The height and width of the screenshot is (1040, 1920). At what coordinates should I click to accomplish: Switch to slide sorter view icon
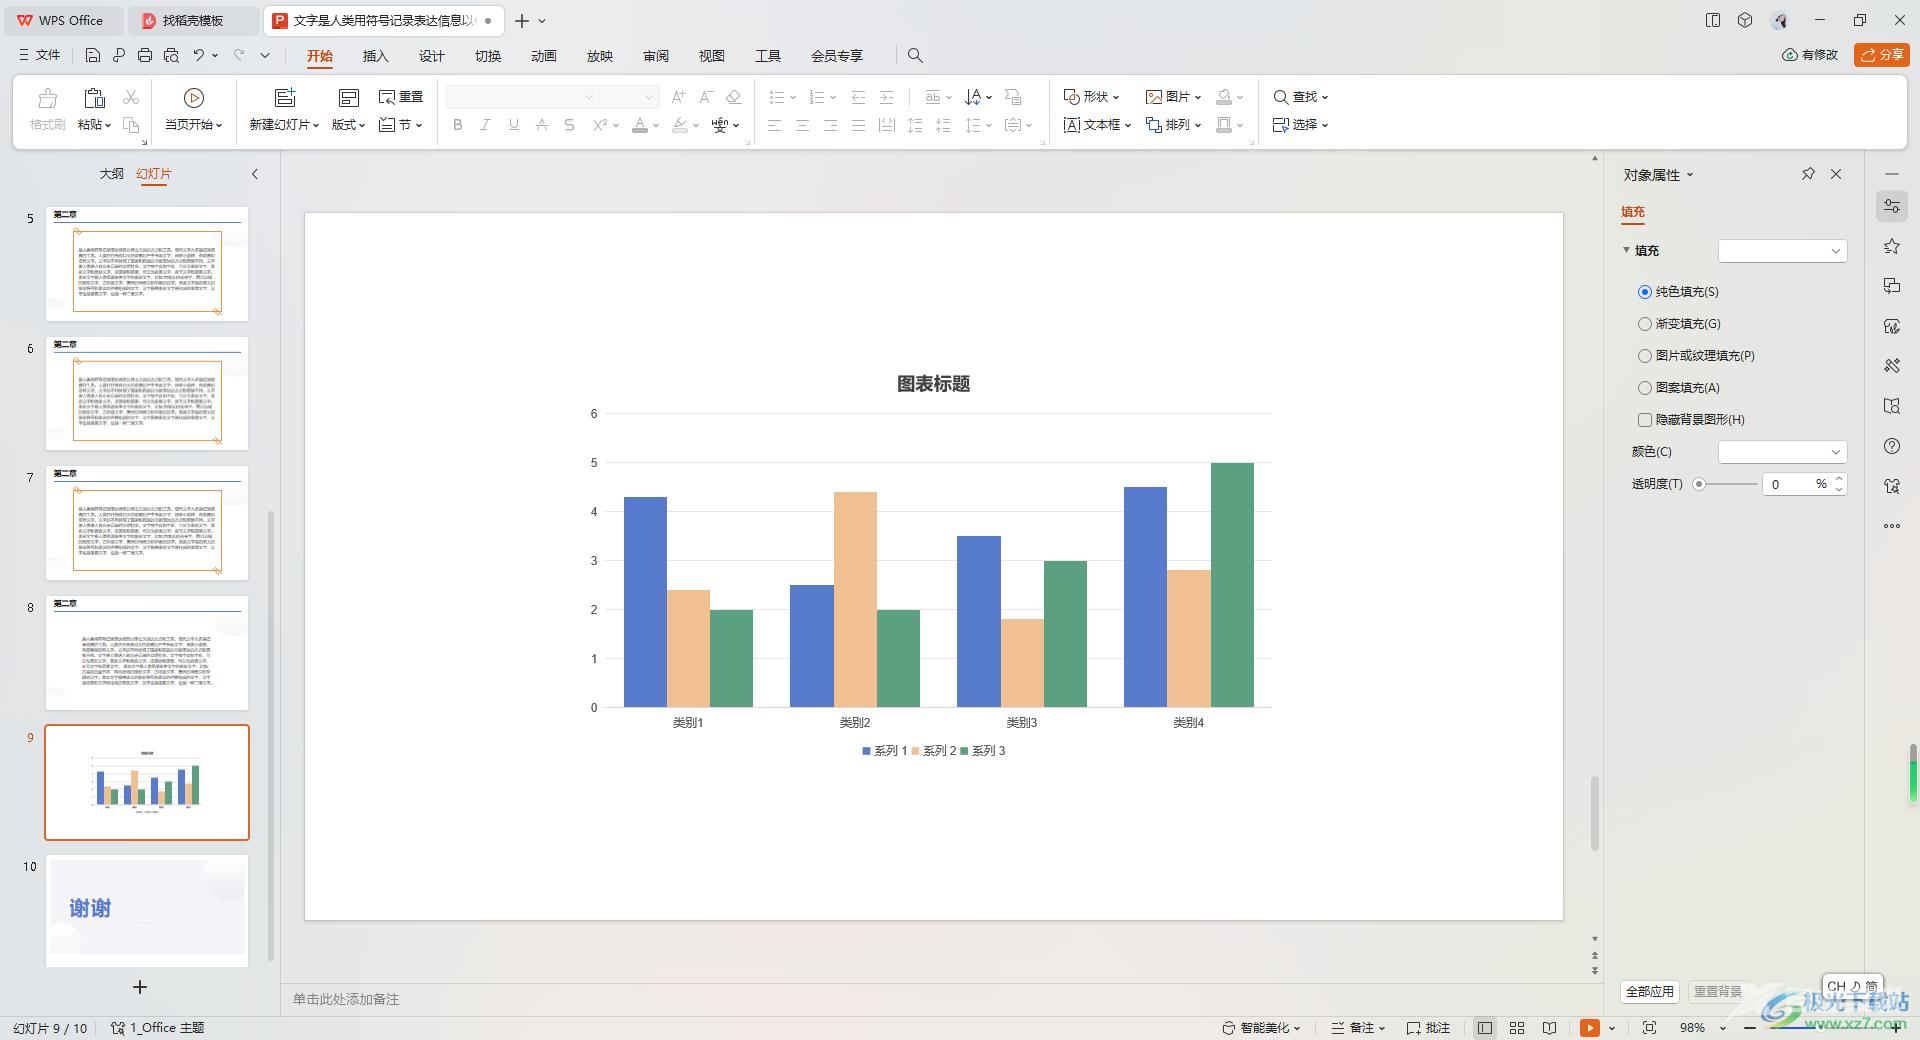click(1517, 1028)
